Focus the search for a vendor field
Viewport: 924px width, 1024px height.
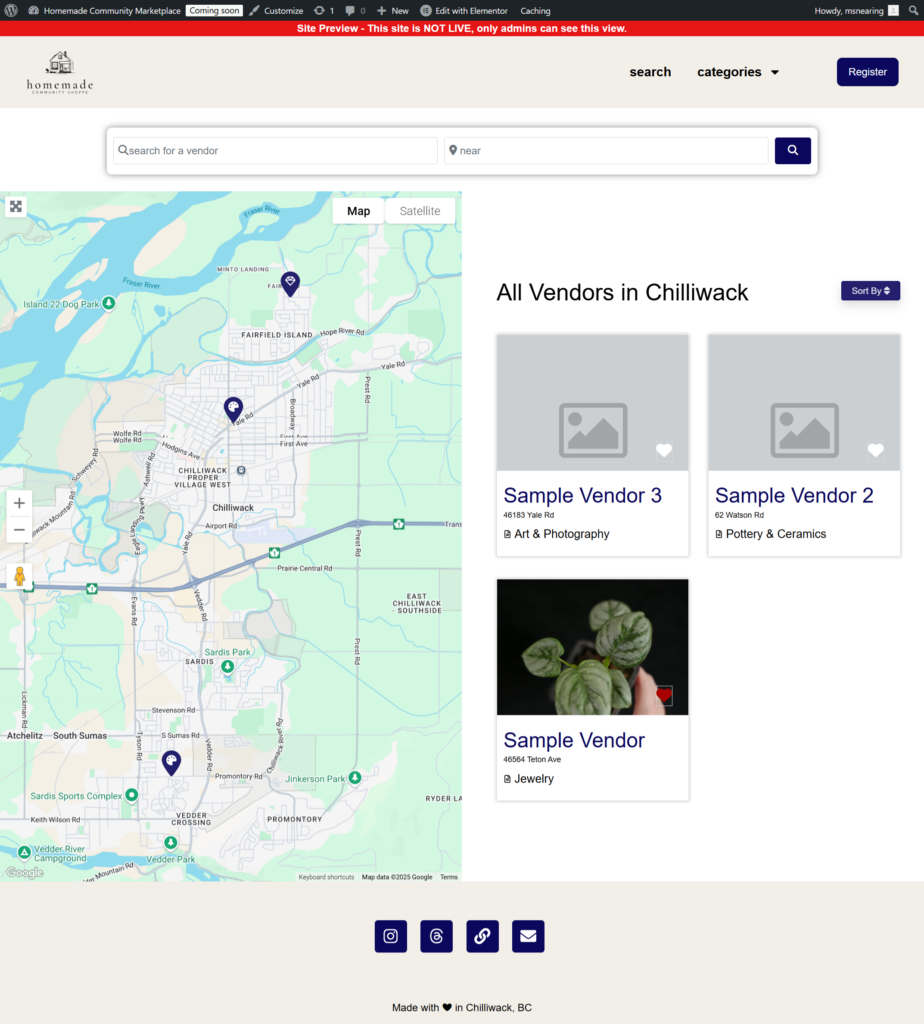point(276,151)
